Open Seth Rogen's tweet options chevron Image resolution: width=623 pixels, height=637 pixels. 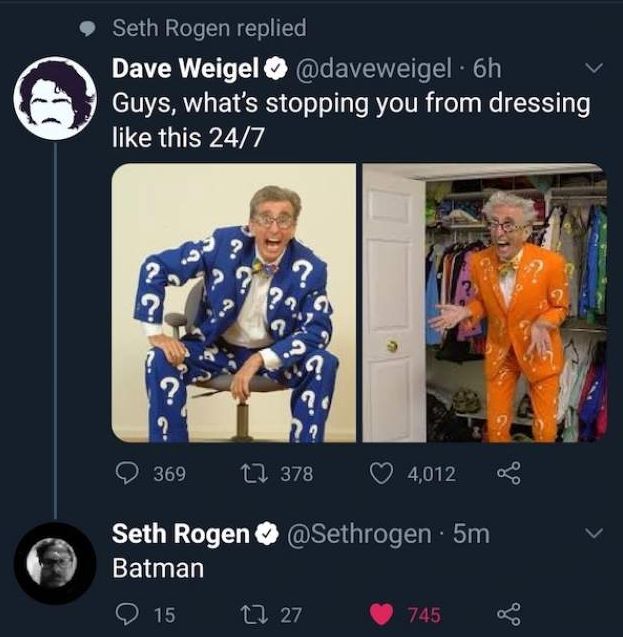click(594, 535)
